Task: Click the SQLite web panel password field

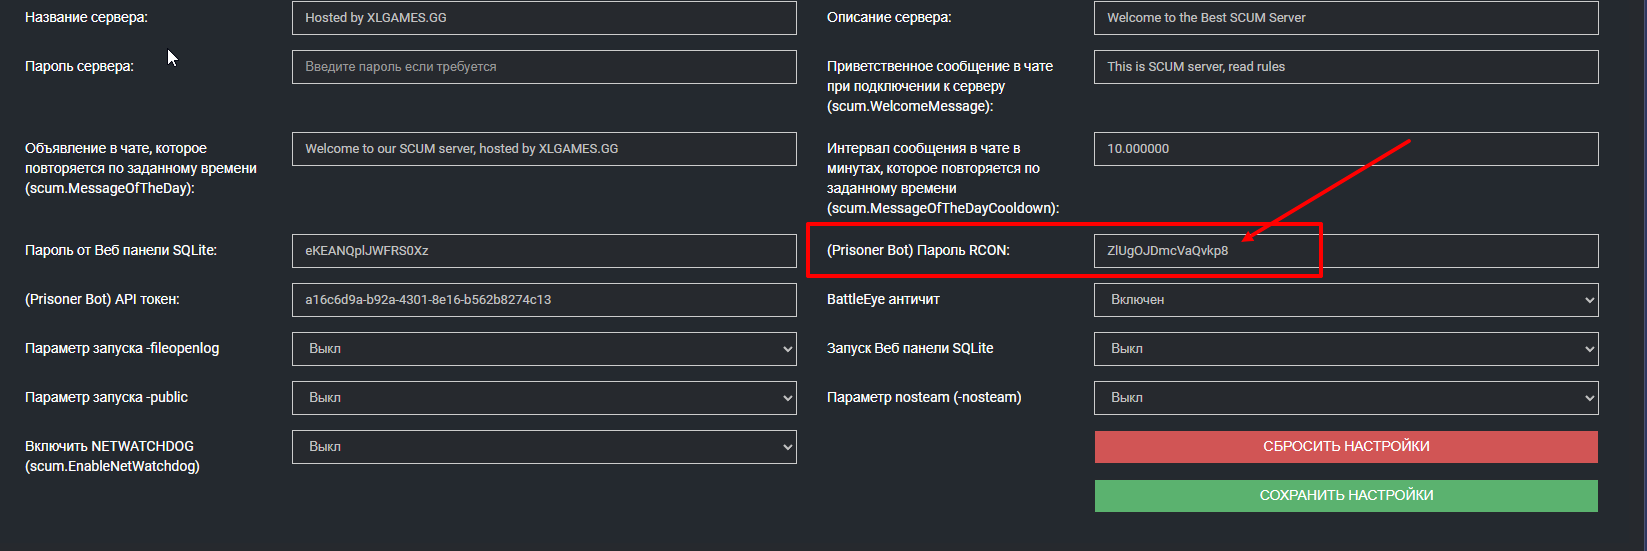Action: click(x=544, y=251)
